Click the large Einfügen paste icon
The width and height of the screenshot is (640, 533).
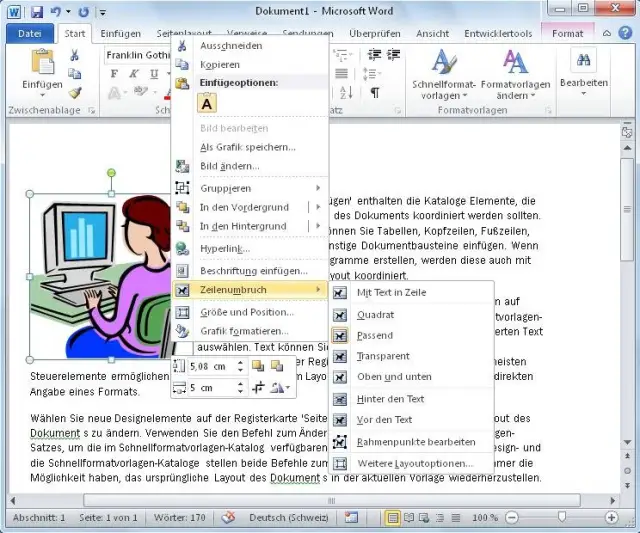[42, 62]
